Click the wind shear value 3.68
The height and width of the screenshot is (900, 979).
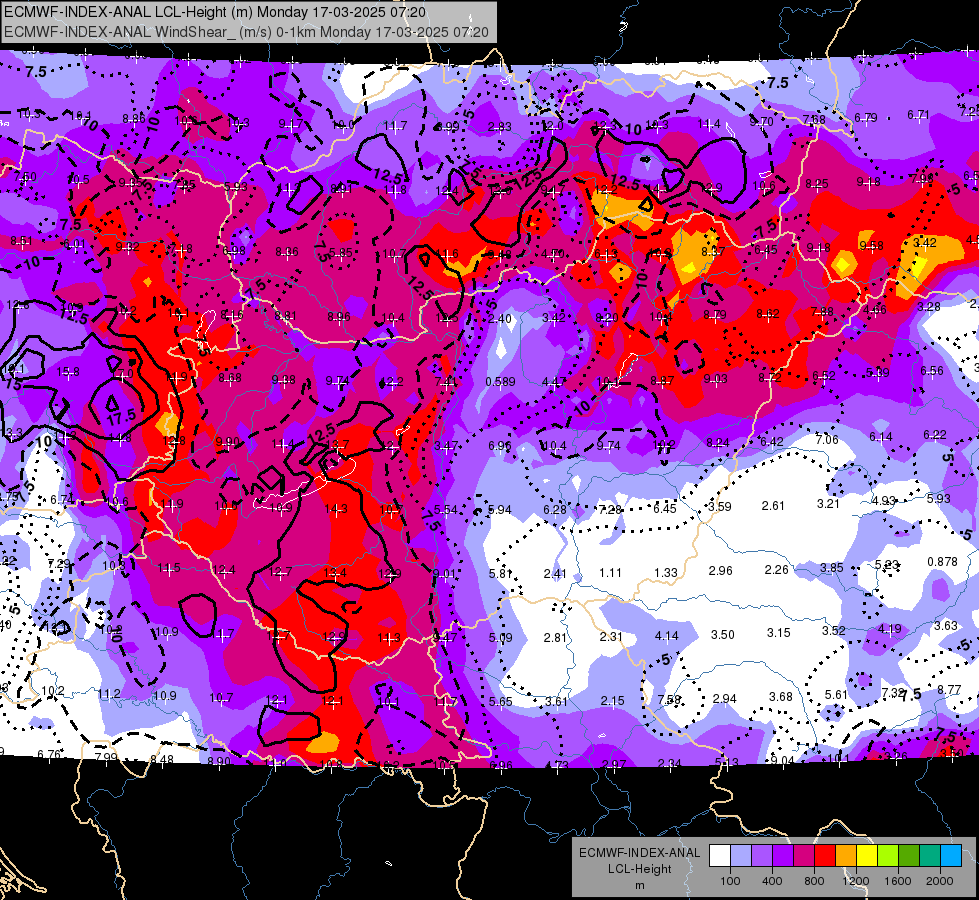[780, 696]
